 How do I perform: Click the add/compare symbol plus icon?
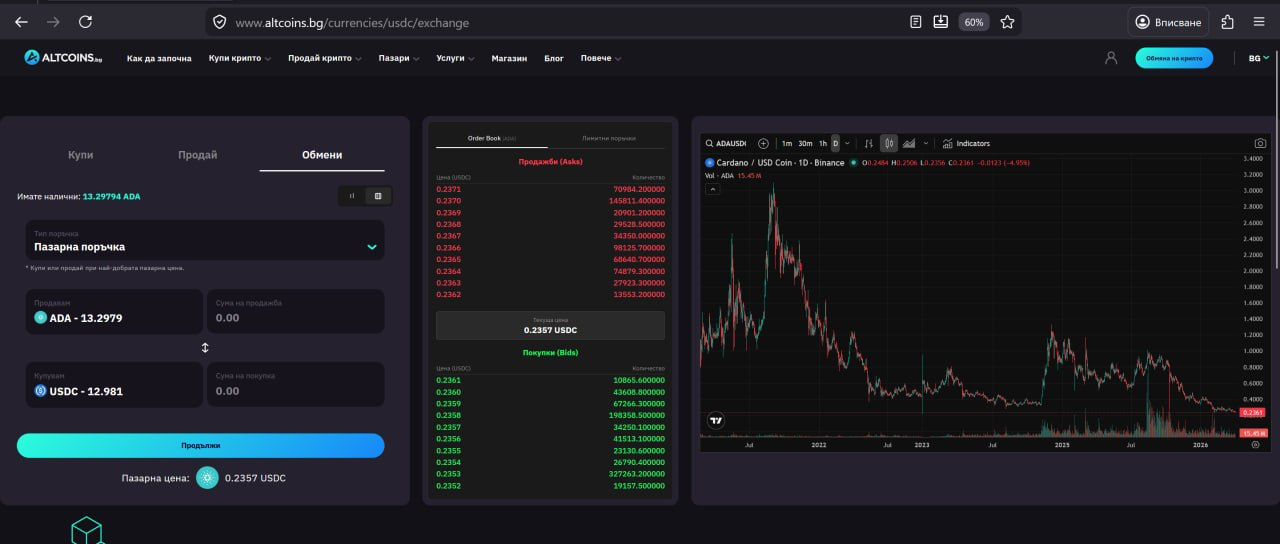pos(763,143)
